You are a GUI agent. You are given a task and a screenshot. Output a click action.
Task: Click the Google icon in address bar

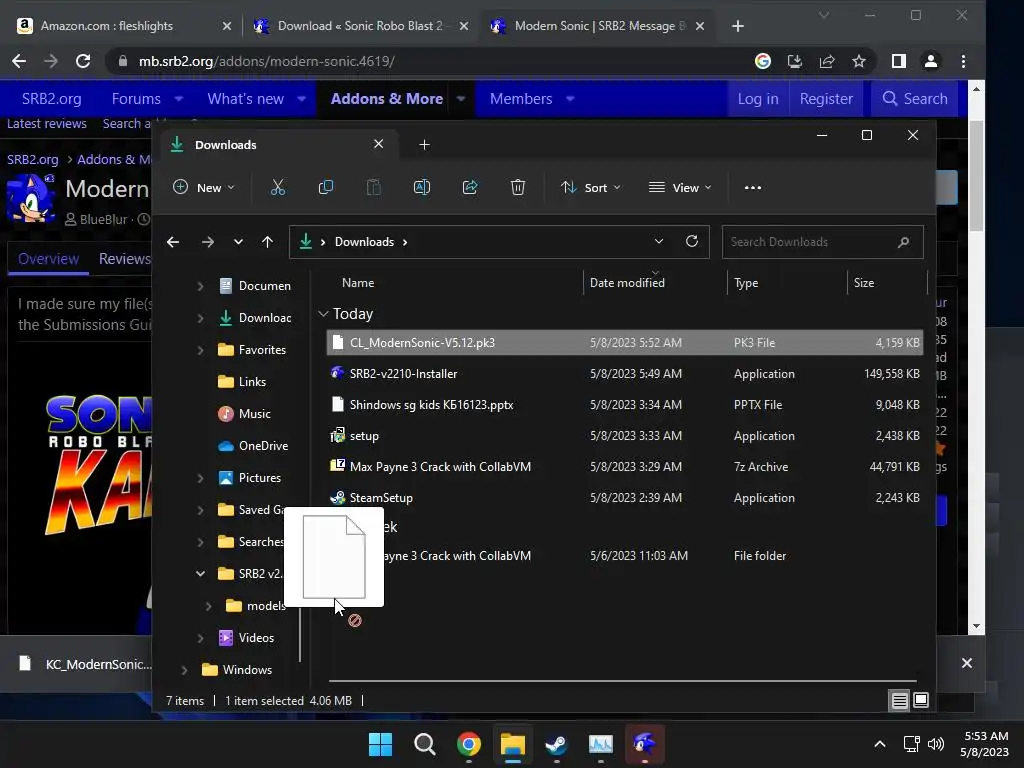(x=763, y=61)
